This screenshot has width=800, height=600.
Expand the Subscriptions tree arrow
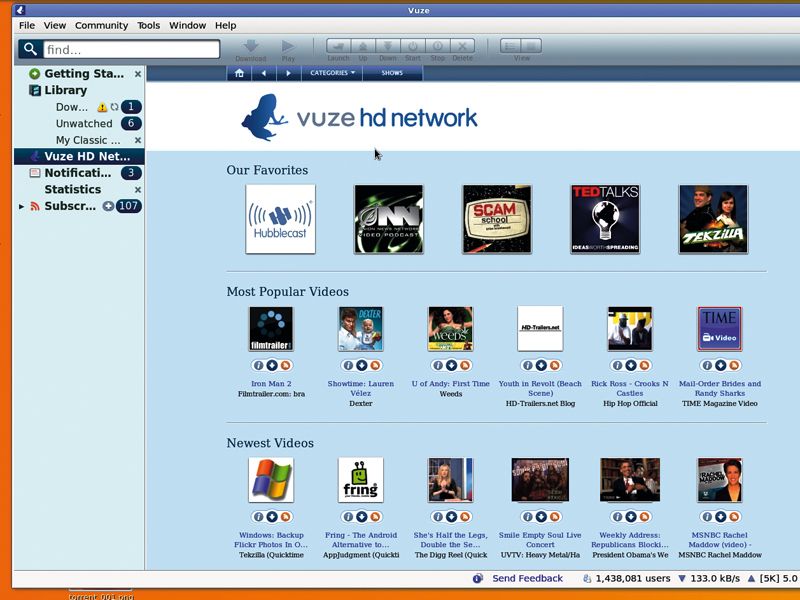pos(21,207)
